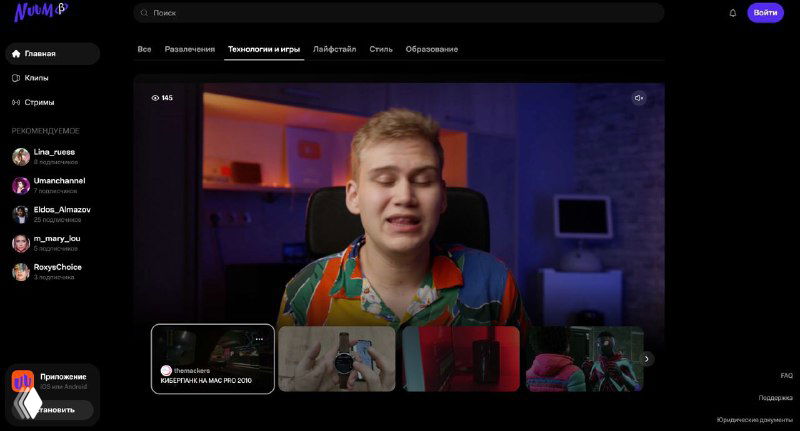Click the РЕКОМЕНДУЕМОЕ heading
This screenshot has width=800, height=431.
(45, 131)
